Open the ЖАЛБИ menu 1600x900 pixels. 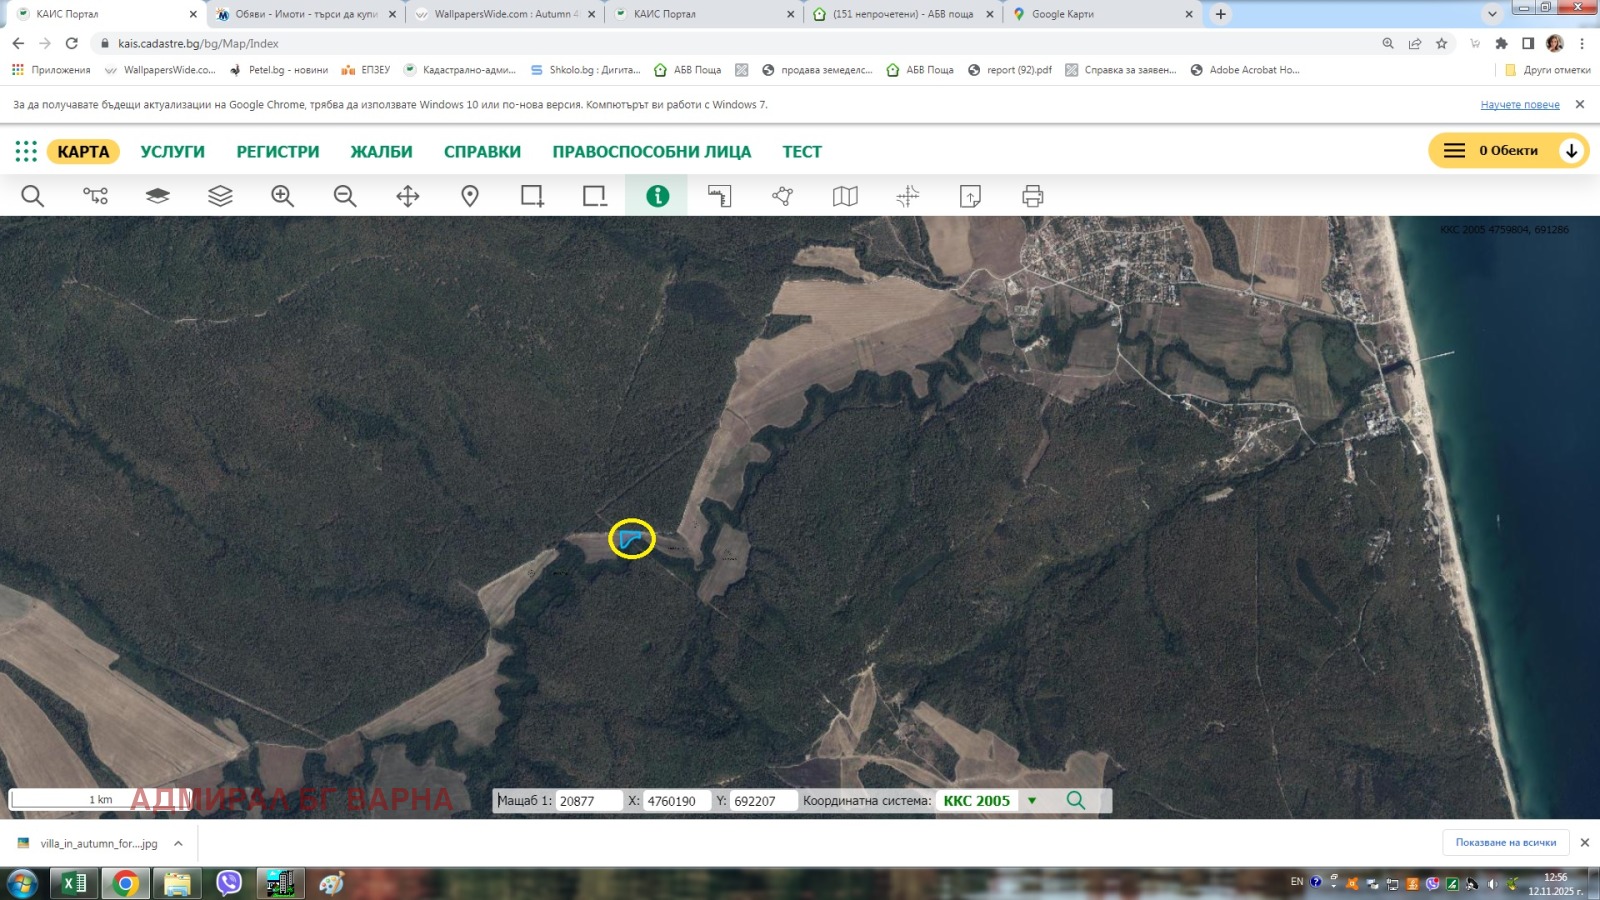pyautogui.click(x=381, y=152)
